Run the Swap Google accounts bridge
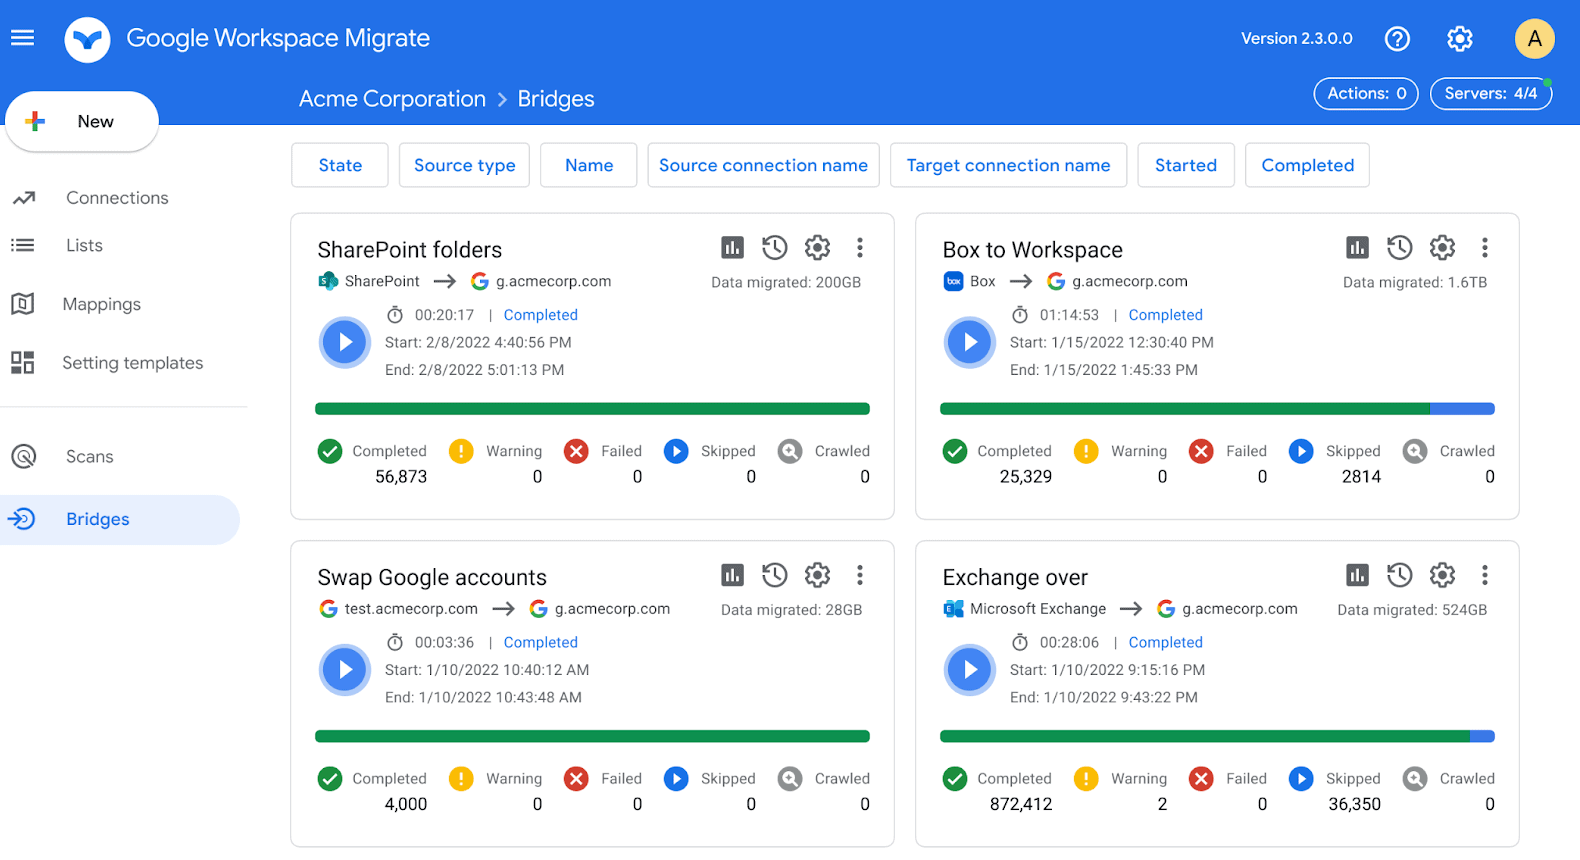 tap(345, 670)
